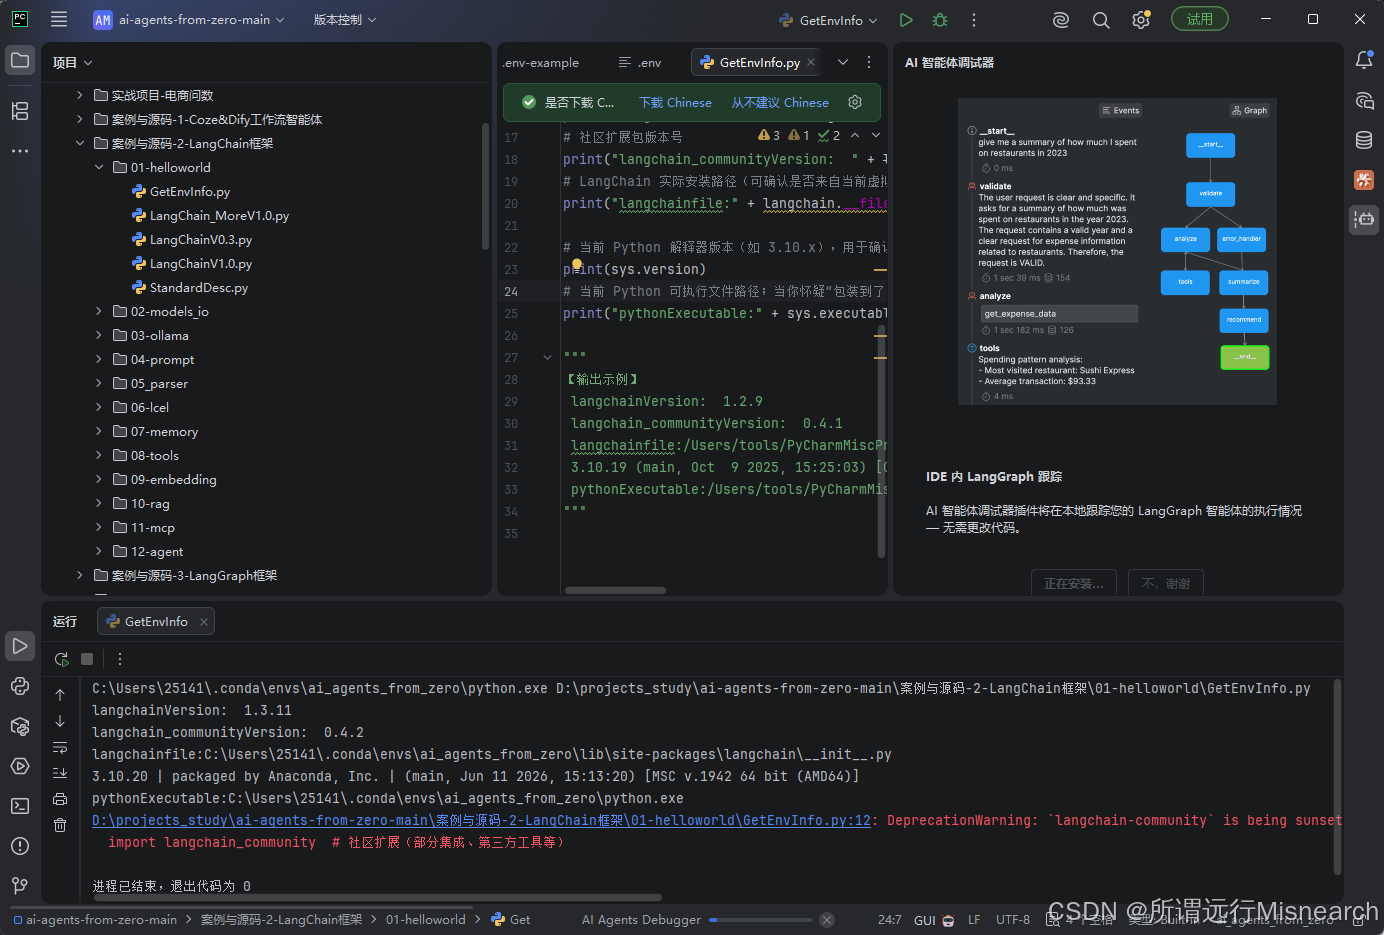Expand 案例与源码-3-LangGraph框架 folder
This screenshot has width=1384, height=935.
(x=80, y=575)
